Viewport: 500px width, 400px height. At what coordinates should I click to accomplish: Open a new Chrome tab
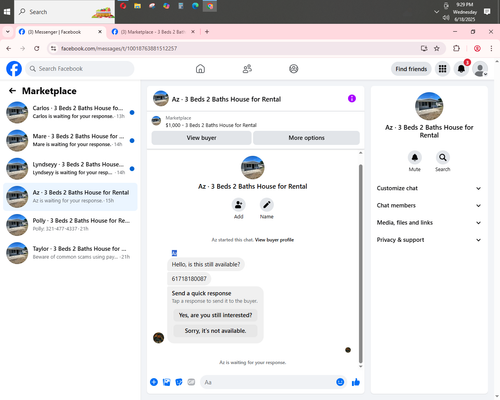pos(207,32)
